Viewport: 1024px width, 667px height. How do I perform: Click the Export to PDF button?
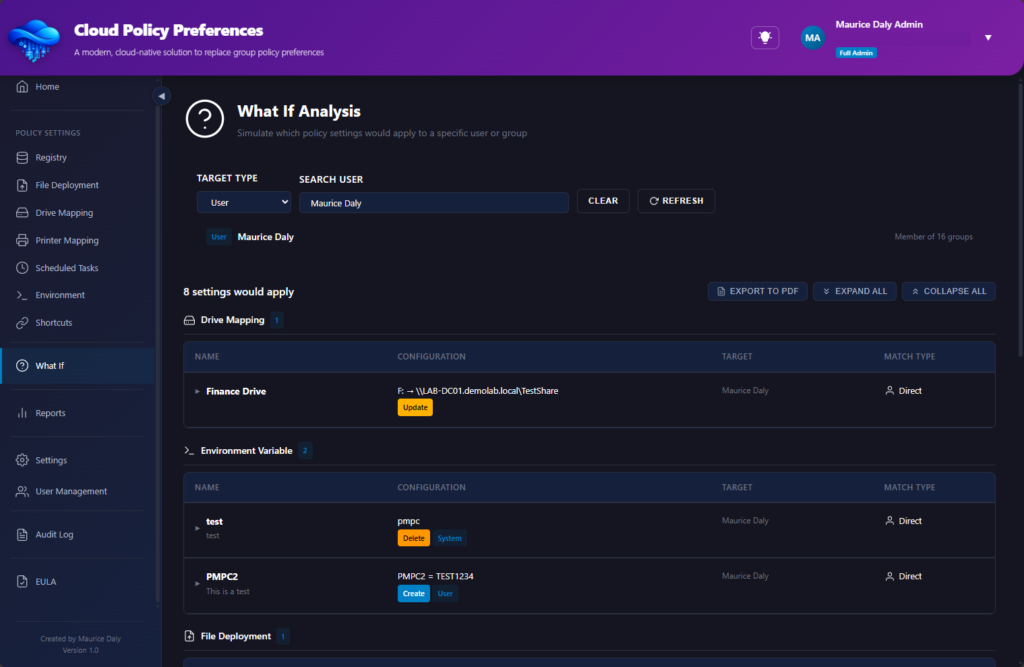[x=757, y=292]
